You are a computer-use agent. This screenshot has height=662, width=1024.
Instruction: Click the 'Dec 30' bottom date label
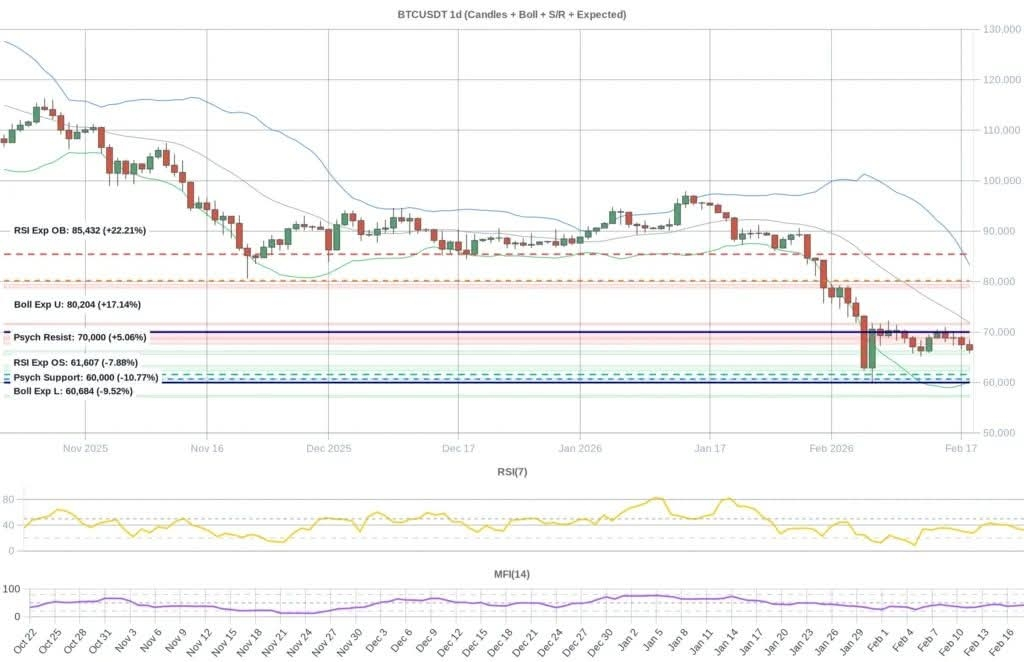coord(603,643)
